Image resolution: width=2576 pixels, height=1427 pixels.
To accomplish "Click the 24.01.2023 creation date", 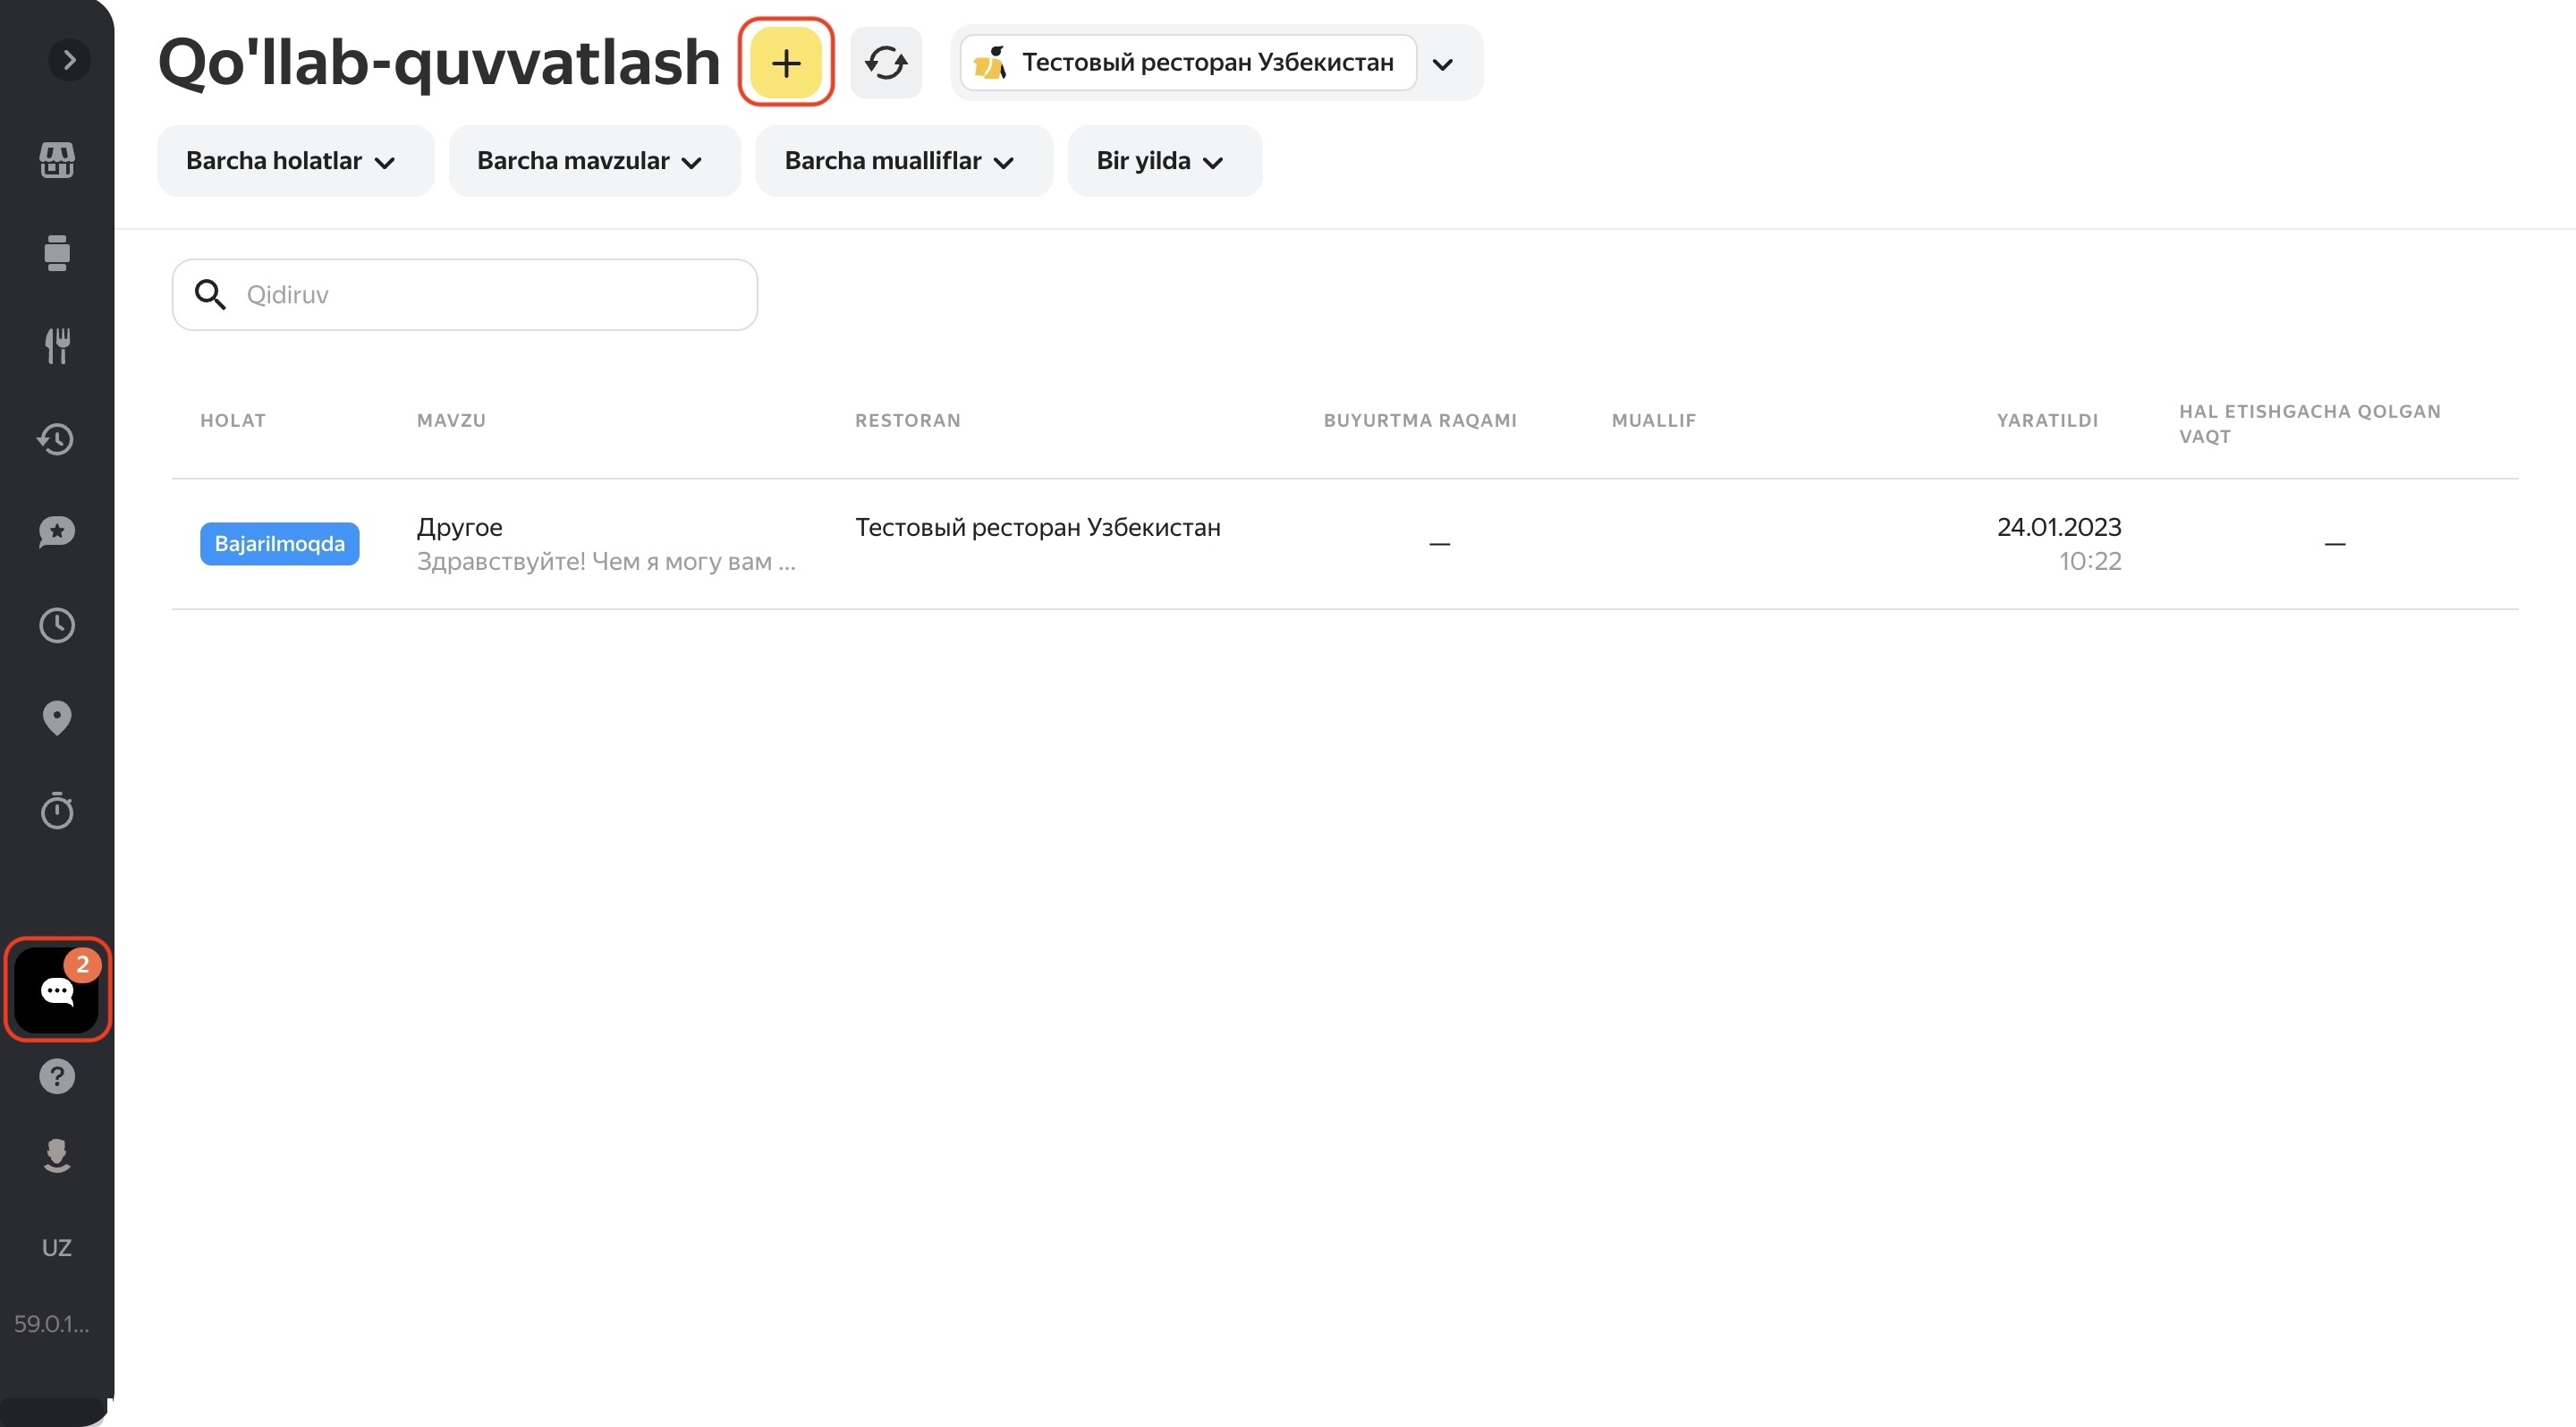I will click(2059, 527).
